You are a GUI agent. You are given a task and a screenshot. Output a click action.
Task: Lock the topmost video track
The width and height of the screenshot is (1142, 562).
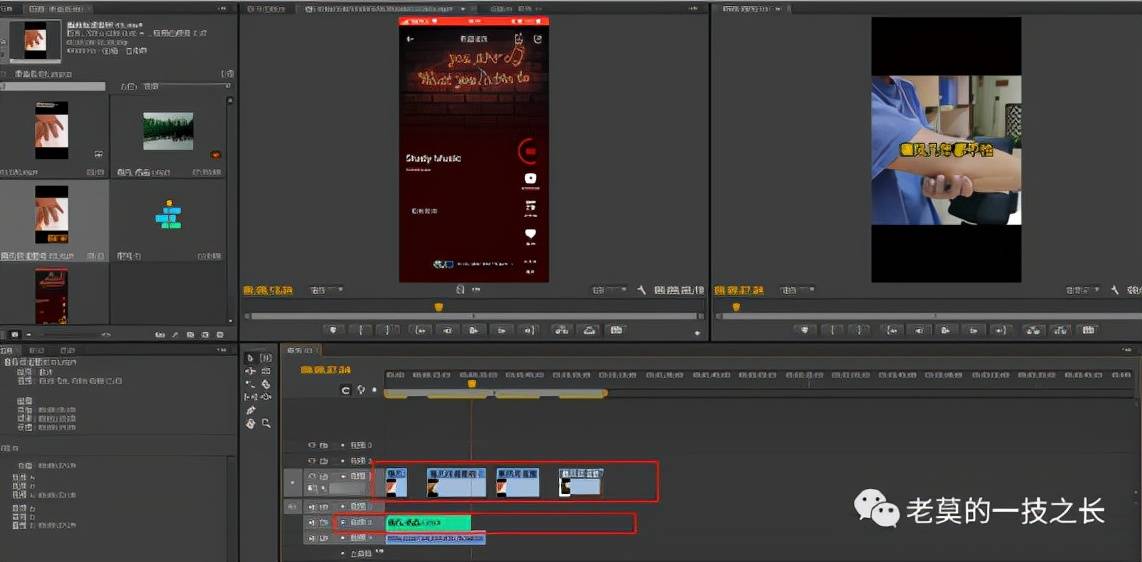323,445
